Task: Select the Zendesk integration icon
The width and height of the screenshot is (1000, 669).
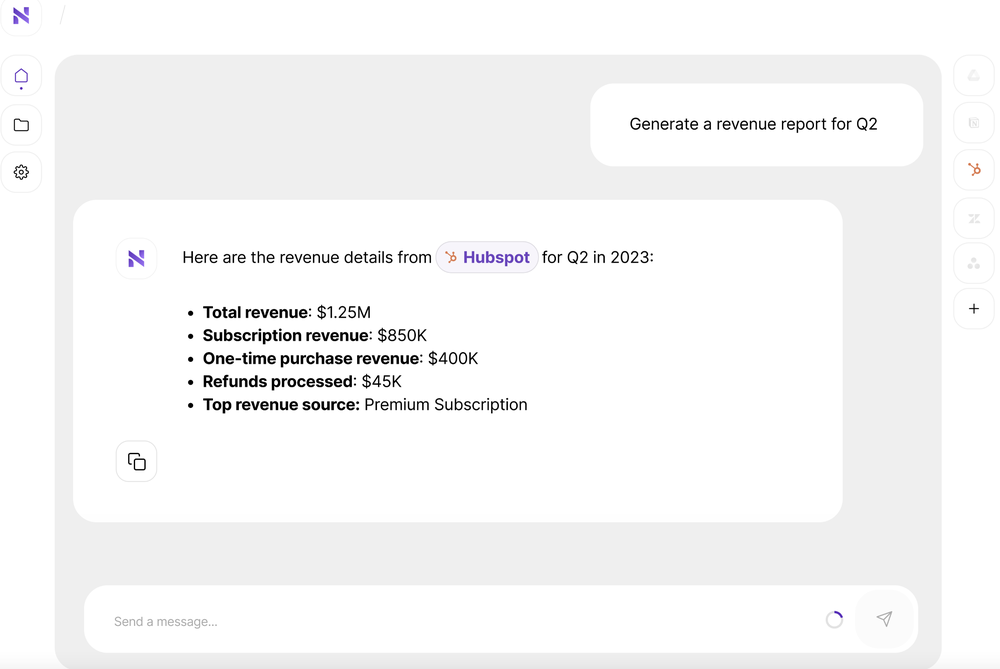Action: (973, 217)
